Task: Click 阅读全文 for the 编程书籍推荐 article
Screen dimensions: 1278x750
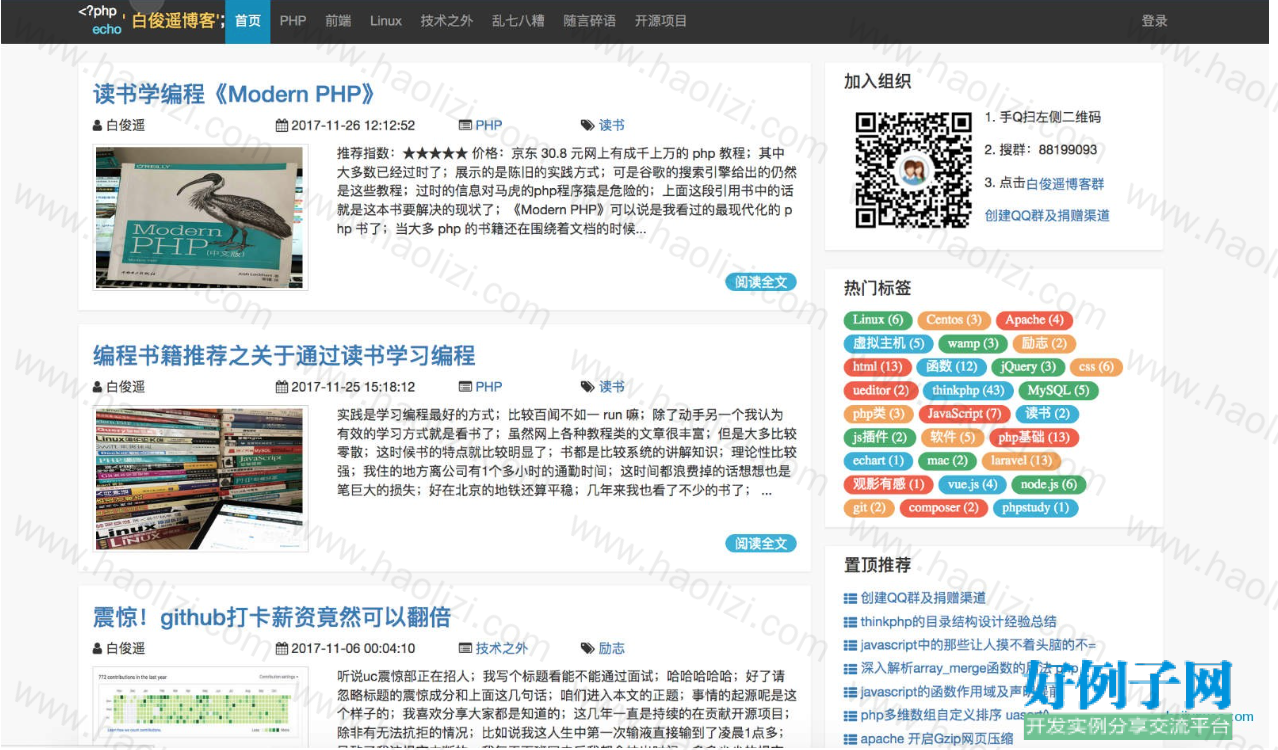Action: coord(761,544)
